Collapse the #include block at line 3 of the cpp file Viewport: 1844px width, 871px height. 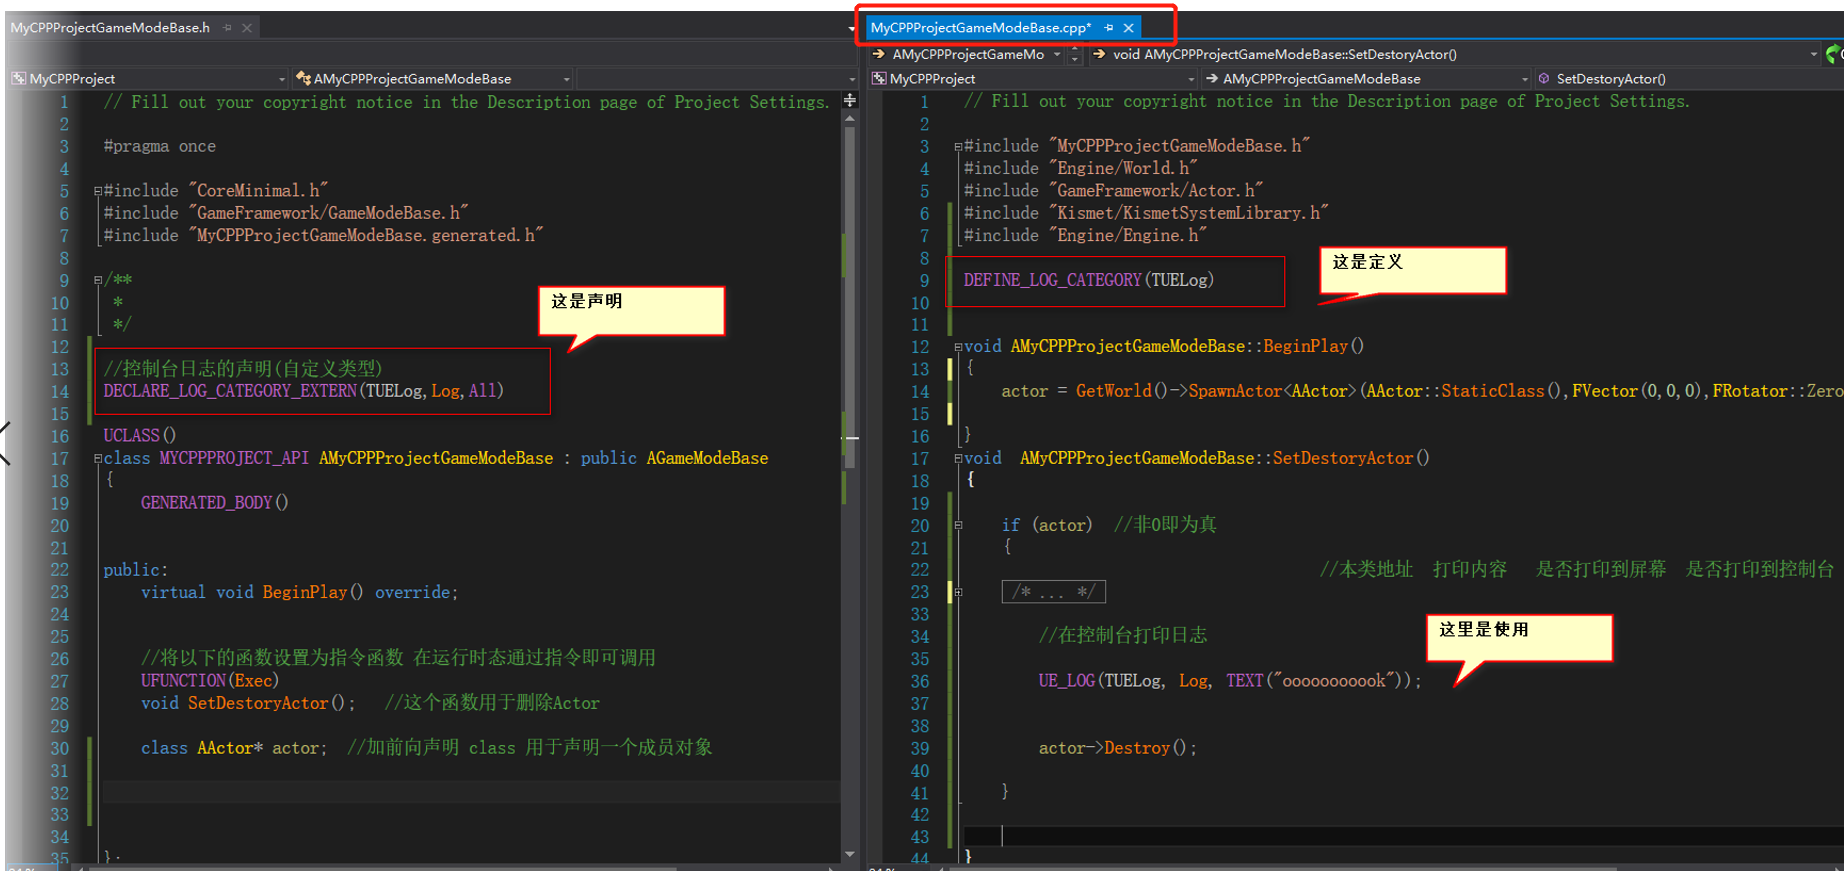tap(958, 146)
